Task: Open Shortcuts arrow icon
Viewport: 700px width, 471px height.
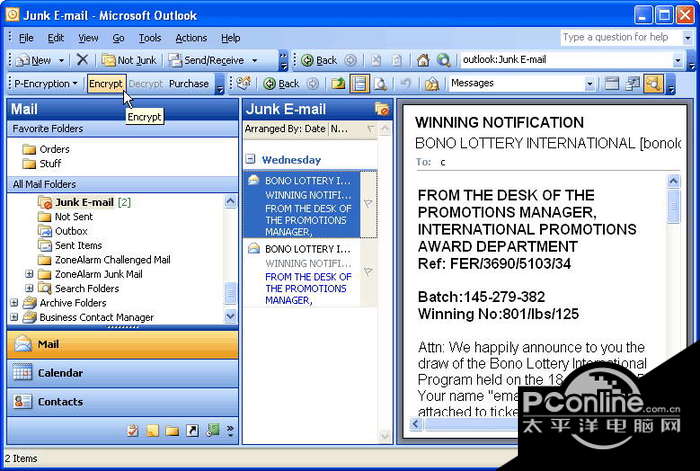Action: tap(192, 430)
